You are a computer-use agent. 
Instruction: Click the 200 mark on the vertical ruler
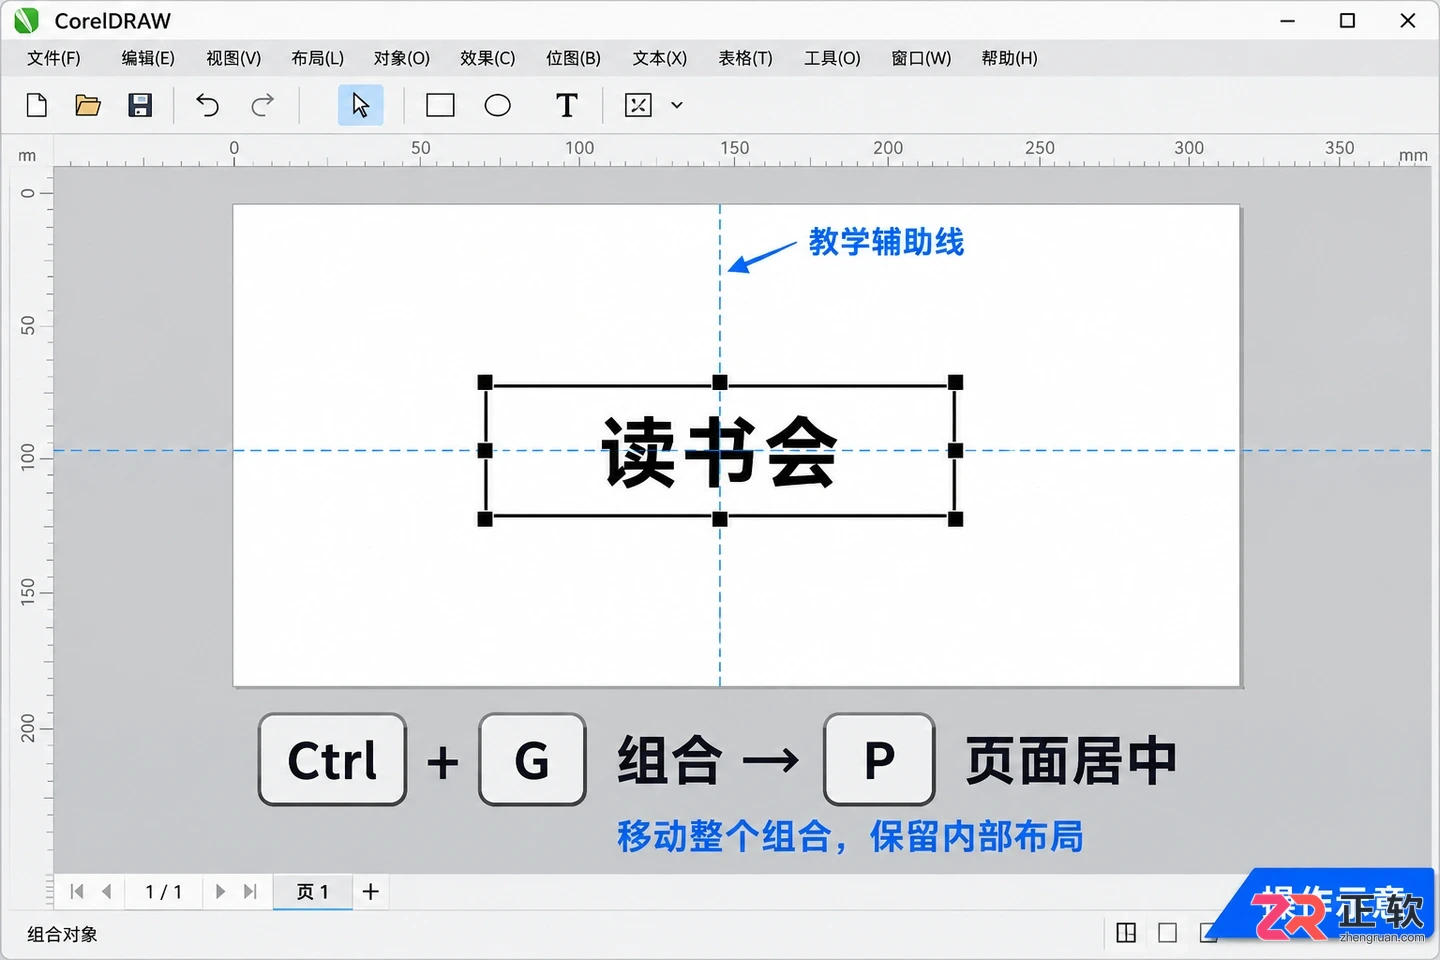28,728
